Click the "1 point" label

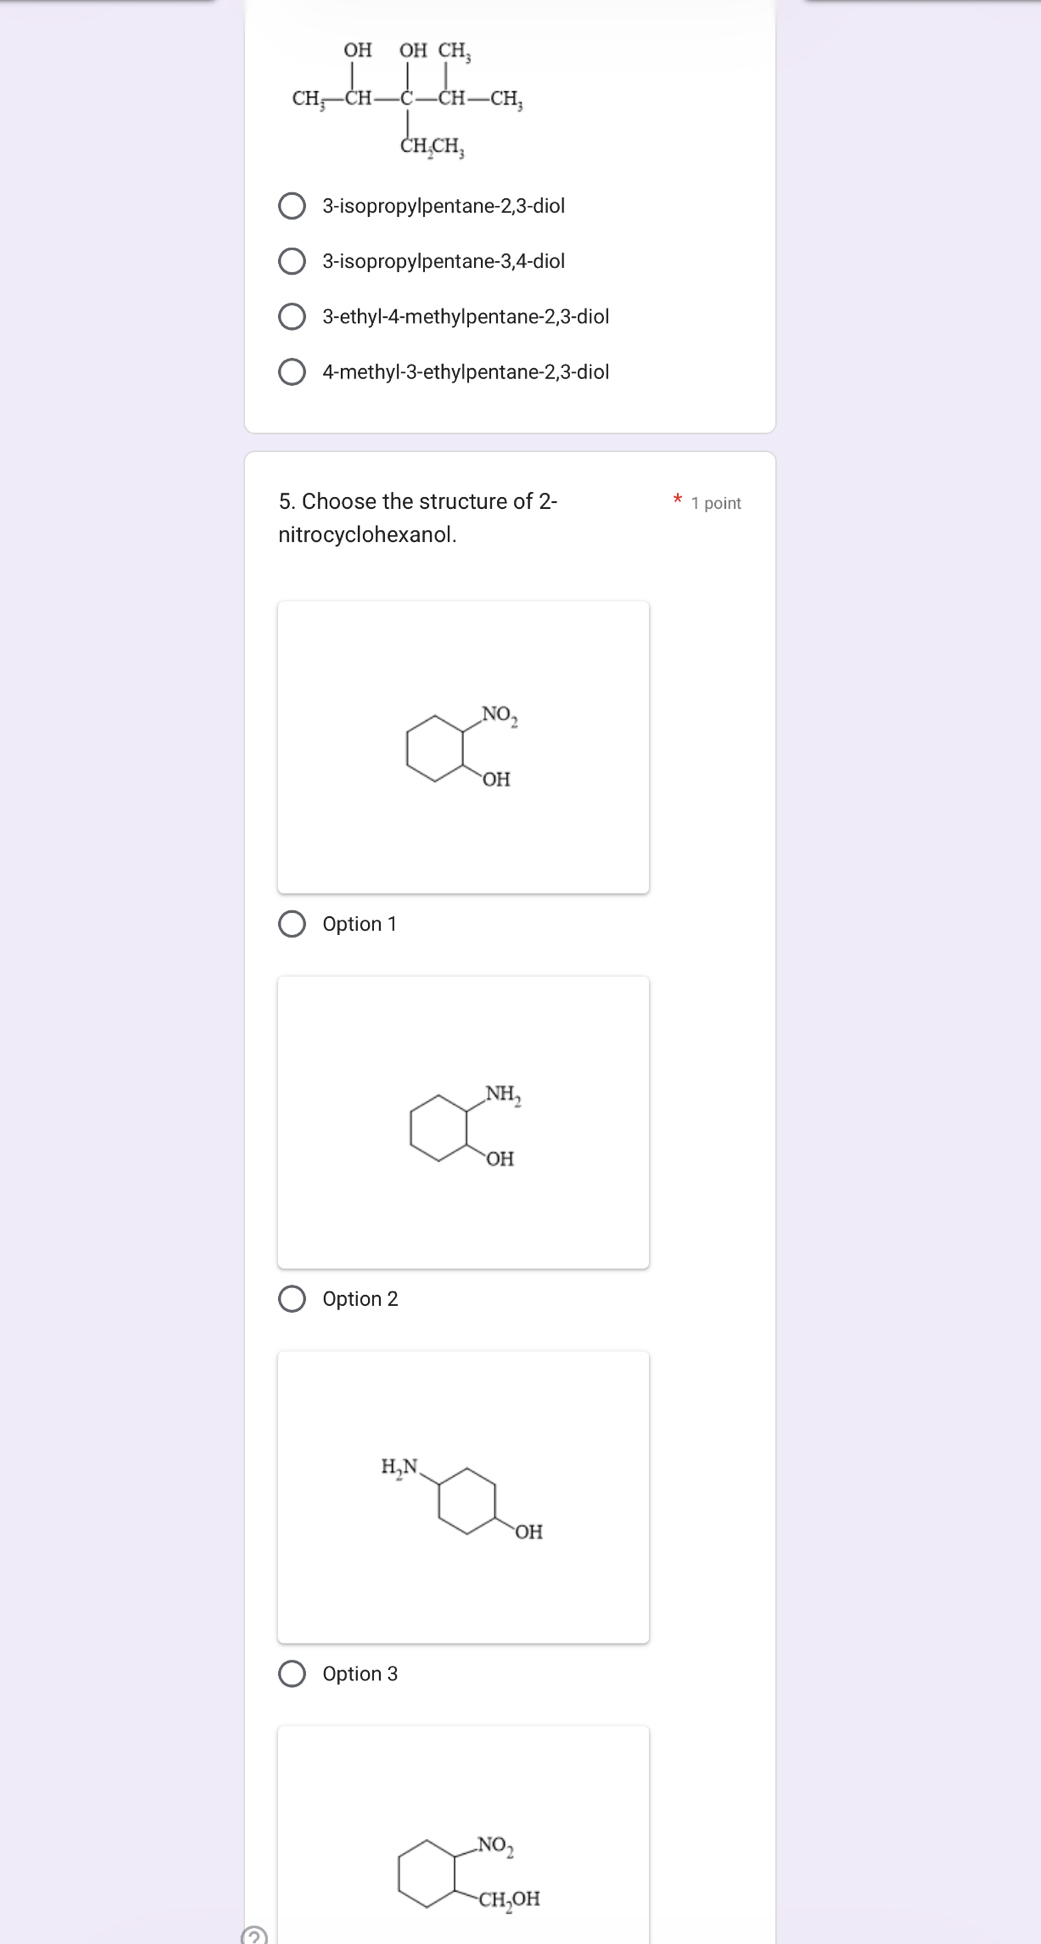pos(716,503)
